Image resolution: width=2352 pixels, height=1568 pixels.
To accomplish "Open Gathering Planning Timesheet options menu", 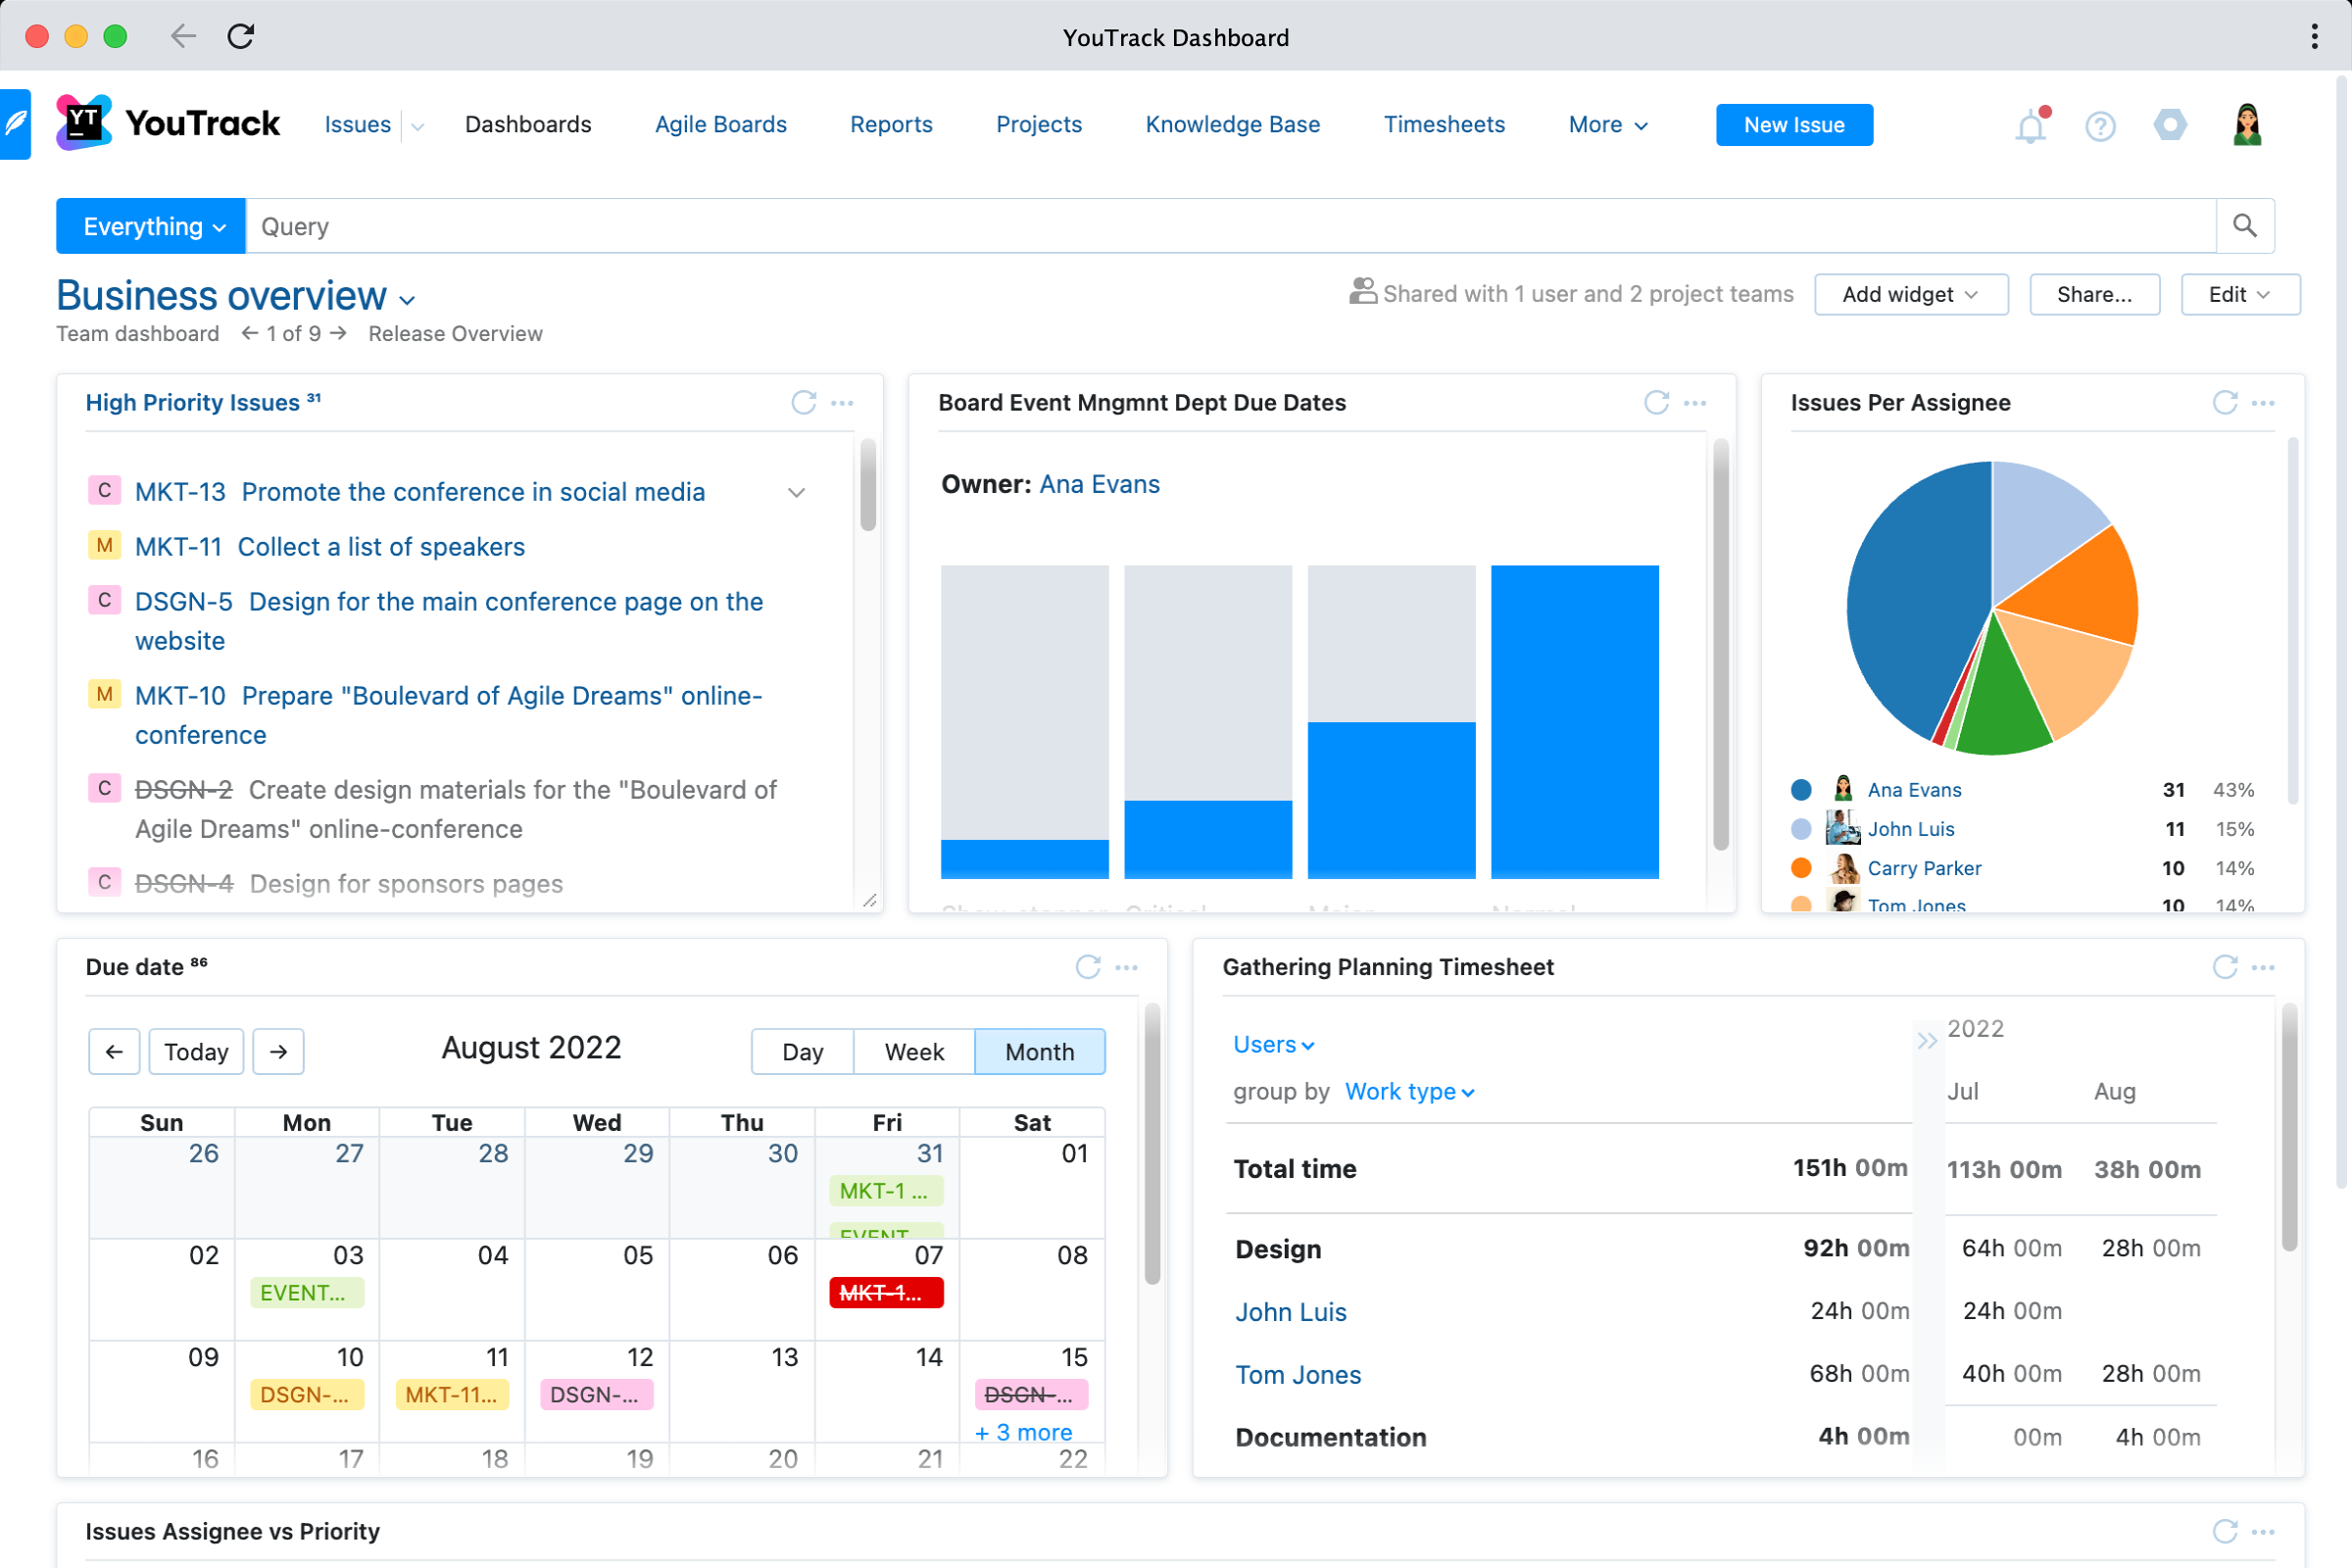I will pyautogui.click(x=2264, y=967).
